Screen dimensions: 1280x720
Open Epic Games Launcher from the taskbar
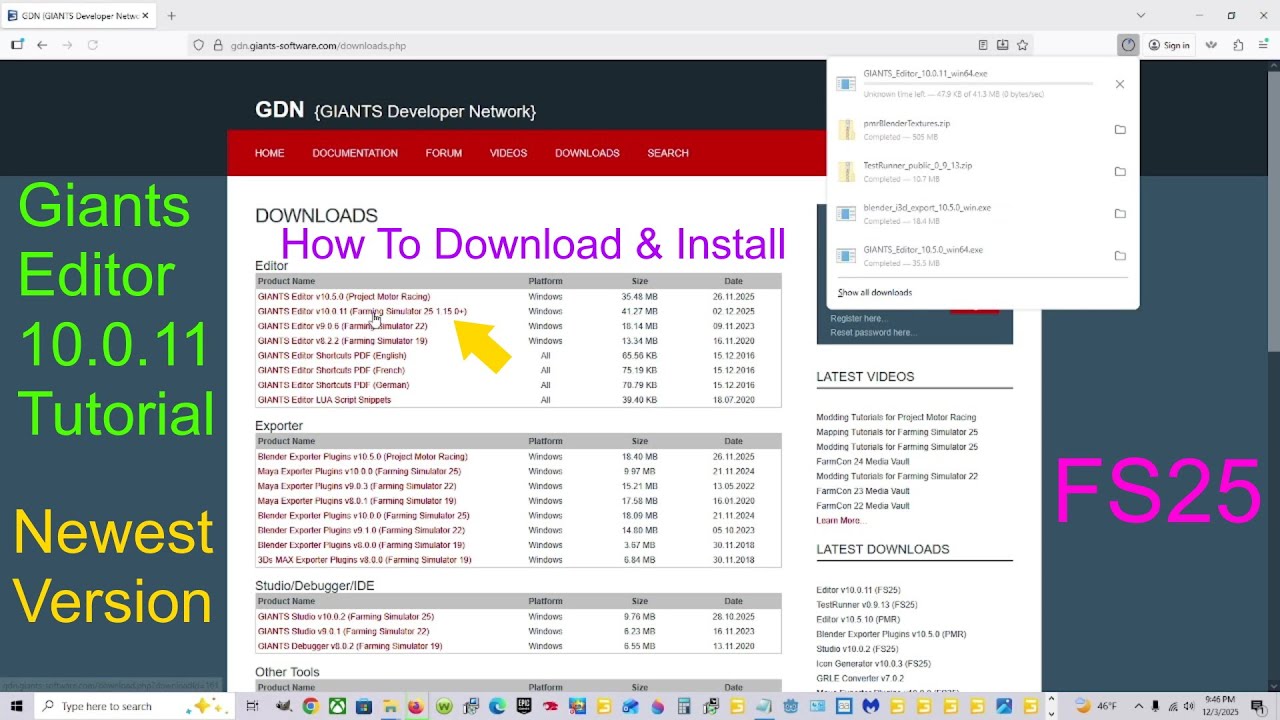click(x=523, y=706)
